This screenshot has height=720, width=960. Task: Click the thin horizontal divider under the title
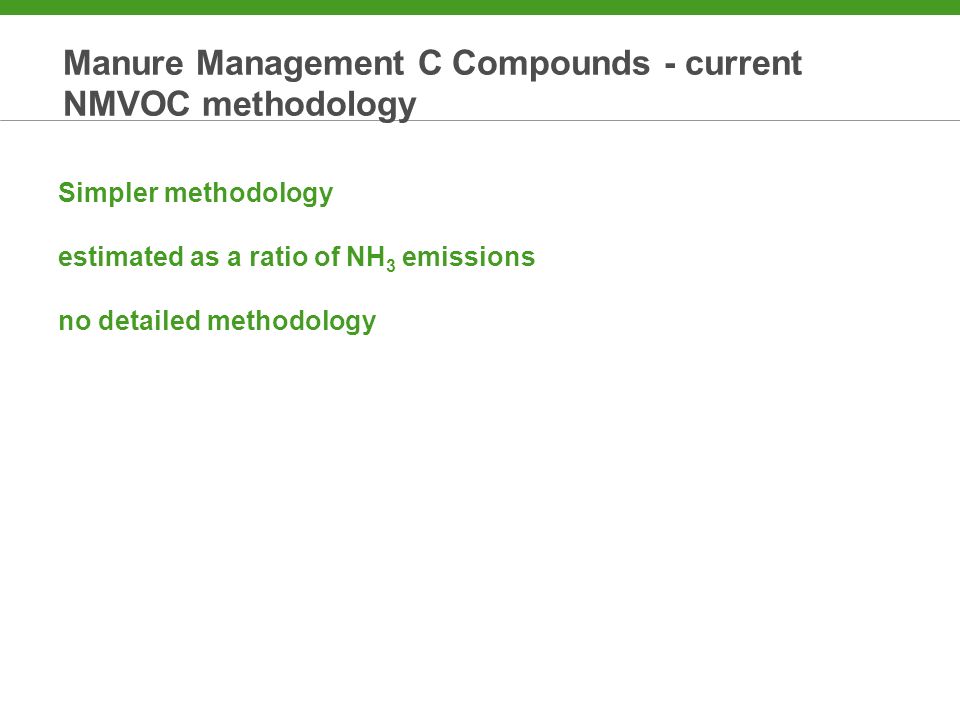[x=480, y=121]
